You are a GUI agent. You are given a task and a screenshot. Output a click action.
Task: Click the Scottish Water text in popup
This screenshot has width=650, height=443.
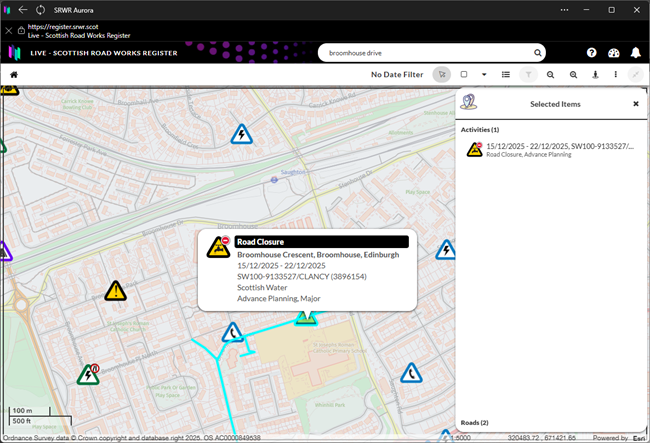tap(262, 288)
